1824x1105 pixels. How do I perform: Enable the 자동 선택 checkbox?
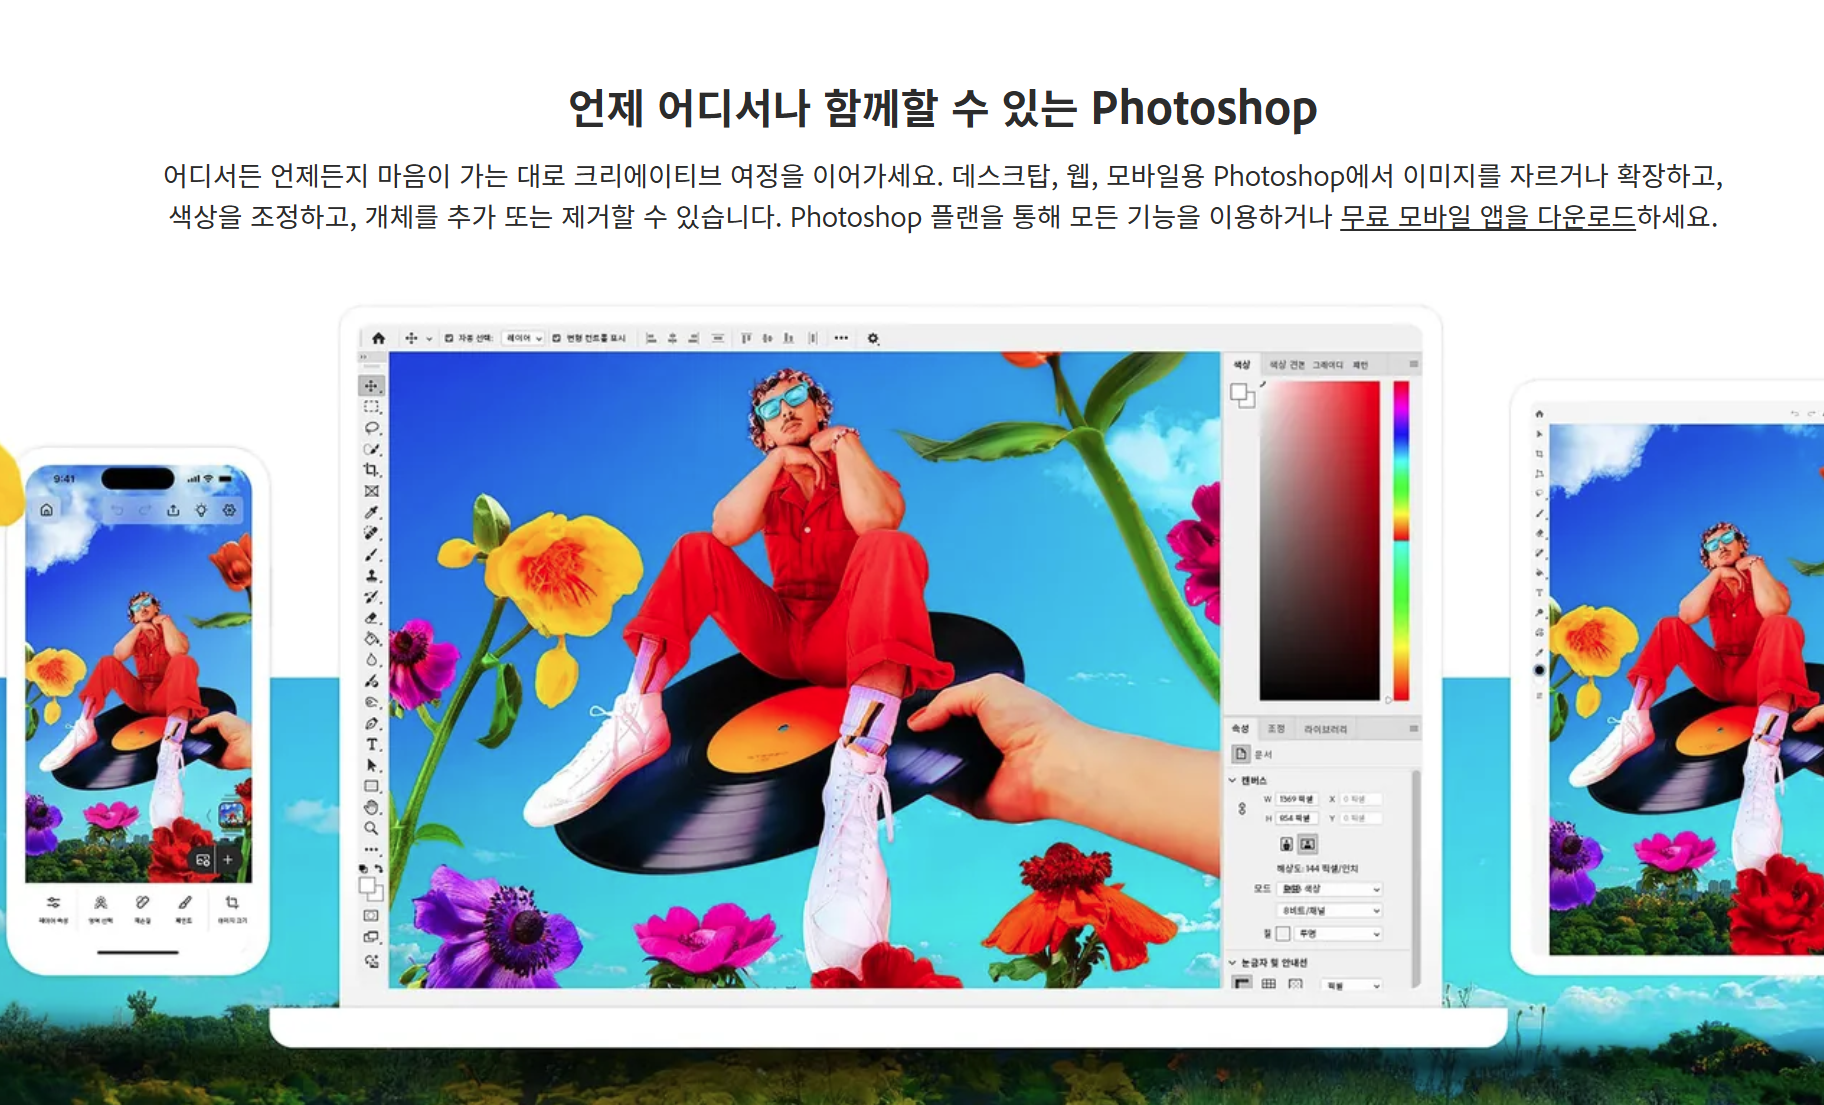(x=448, y=339)
